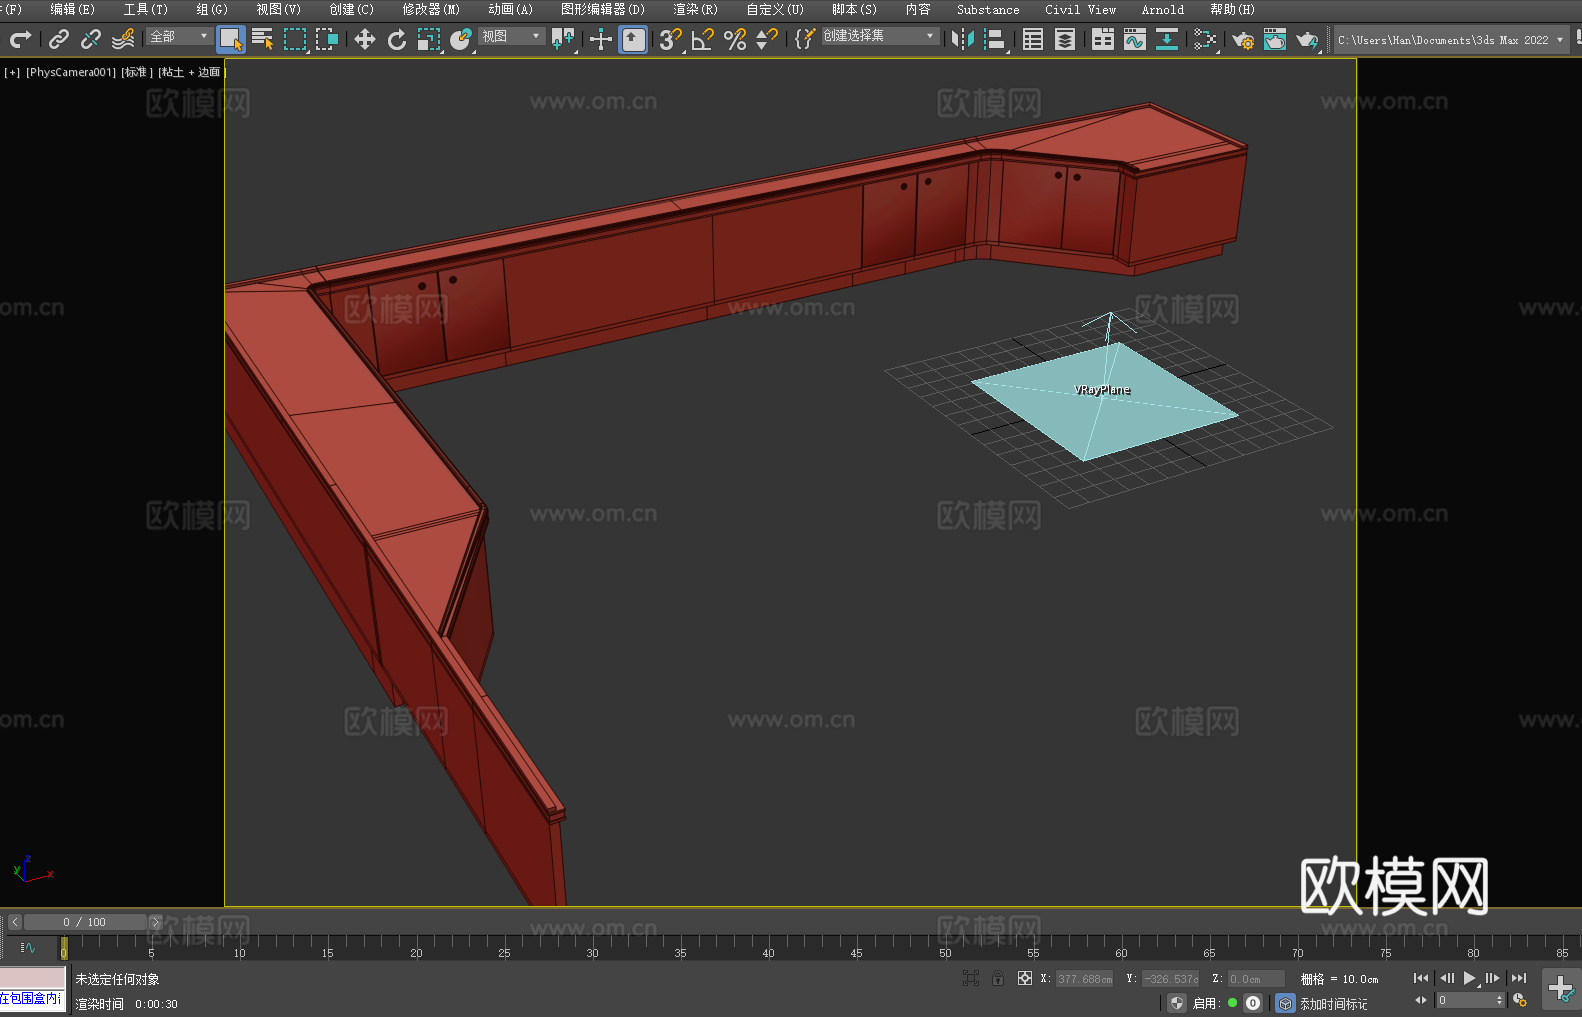Image resolution: width=1582 pixels, height=1017 pixels.
Task: Click the Y coordinate field
Action: click(1170, 979)
